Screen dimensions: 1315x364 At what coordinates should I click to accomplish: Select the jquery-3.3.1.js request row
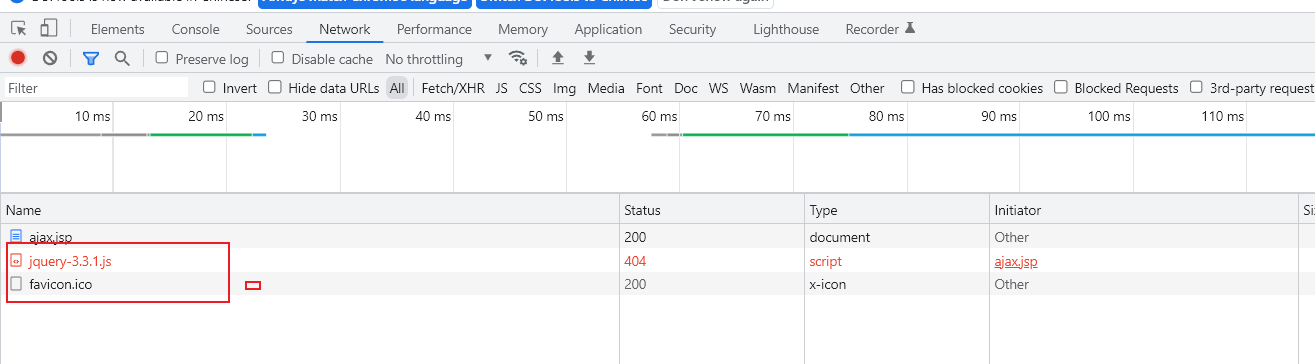point(657,261)
